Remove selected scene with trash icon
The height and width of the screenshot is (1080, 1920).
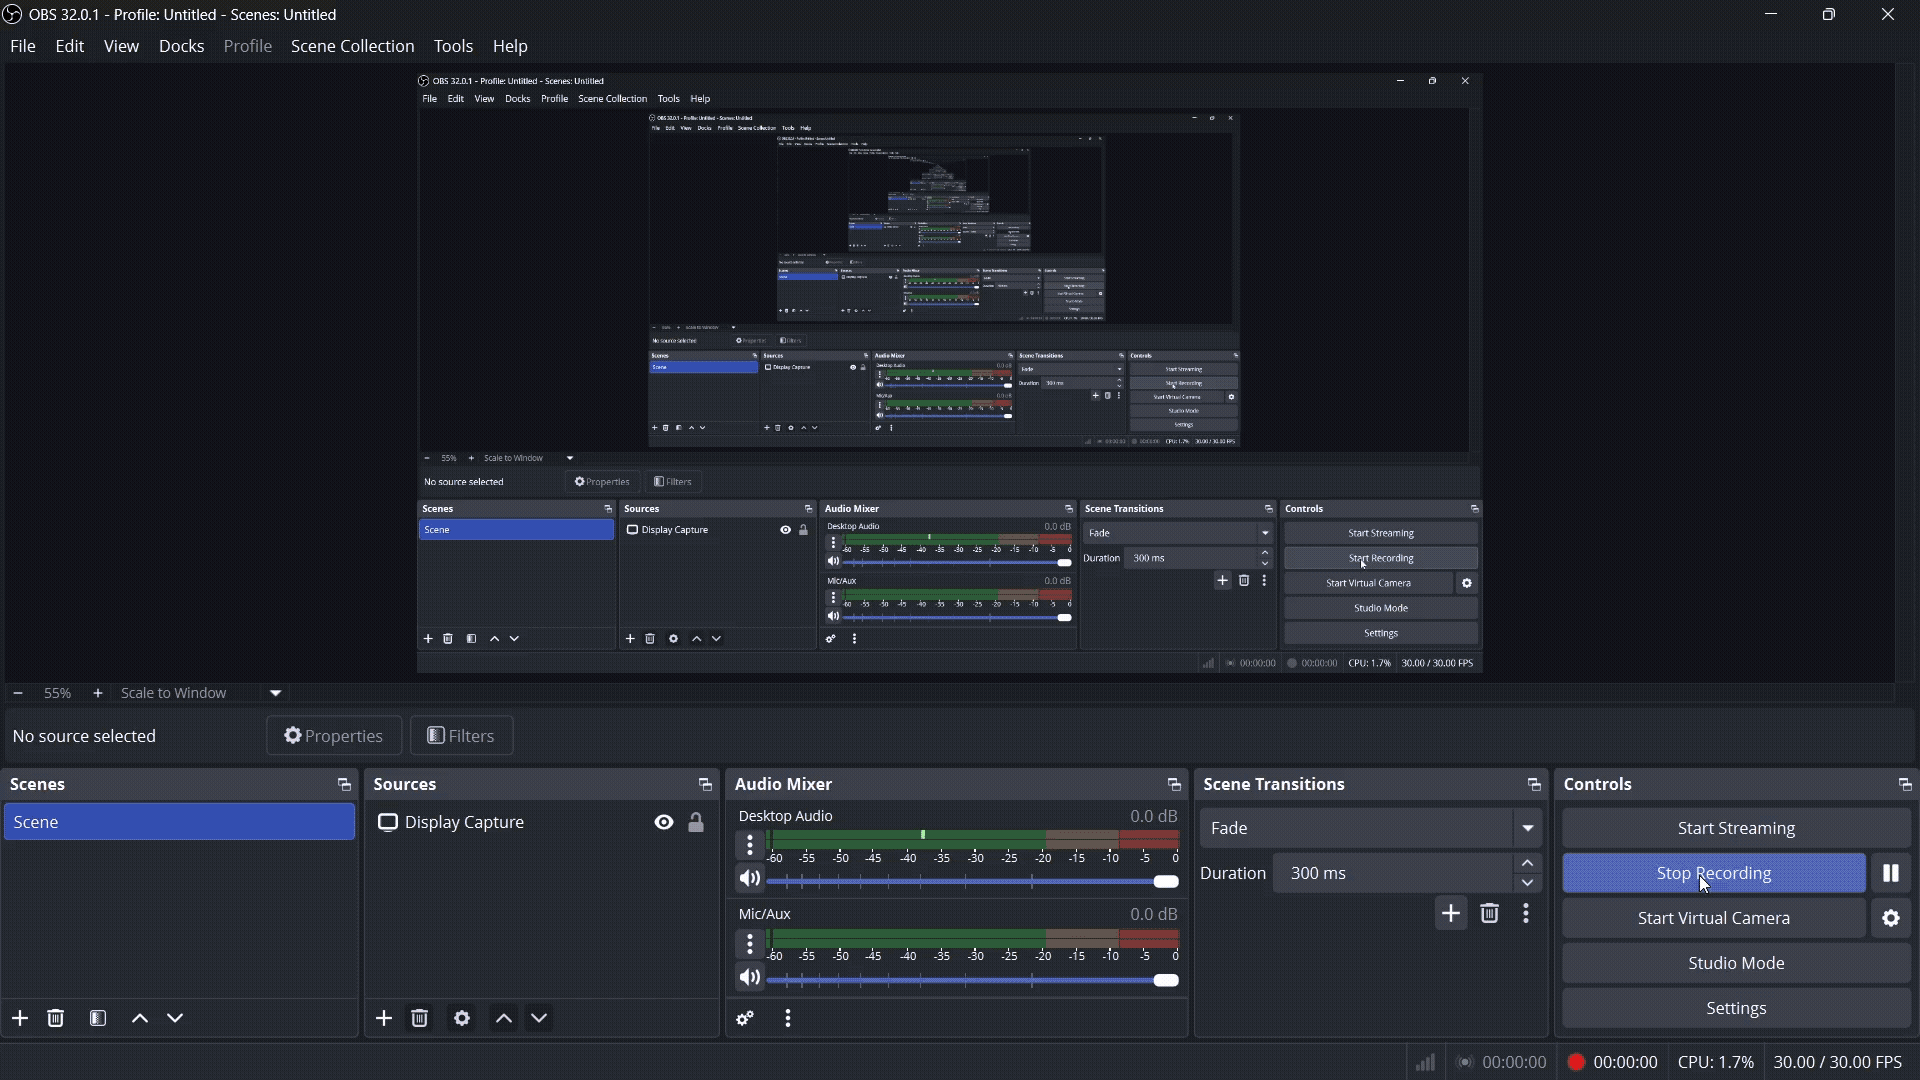[x=56, y=1019]
